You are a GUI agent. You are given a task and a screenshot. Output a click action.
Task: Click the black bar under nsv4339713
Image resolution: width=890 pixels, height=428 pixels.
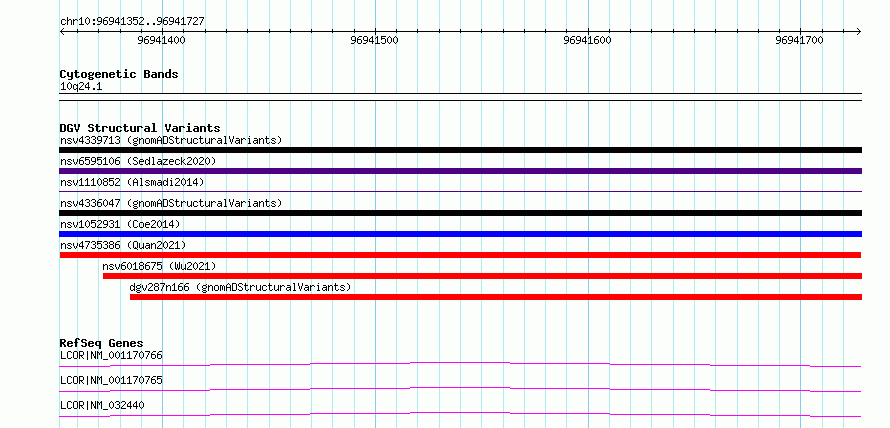pos(460,150)
